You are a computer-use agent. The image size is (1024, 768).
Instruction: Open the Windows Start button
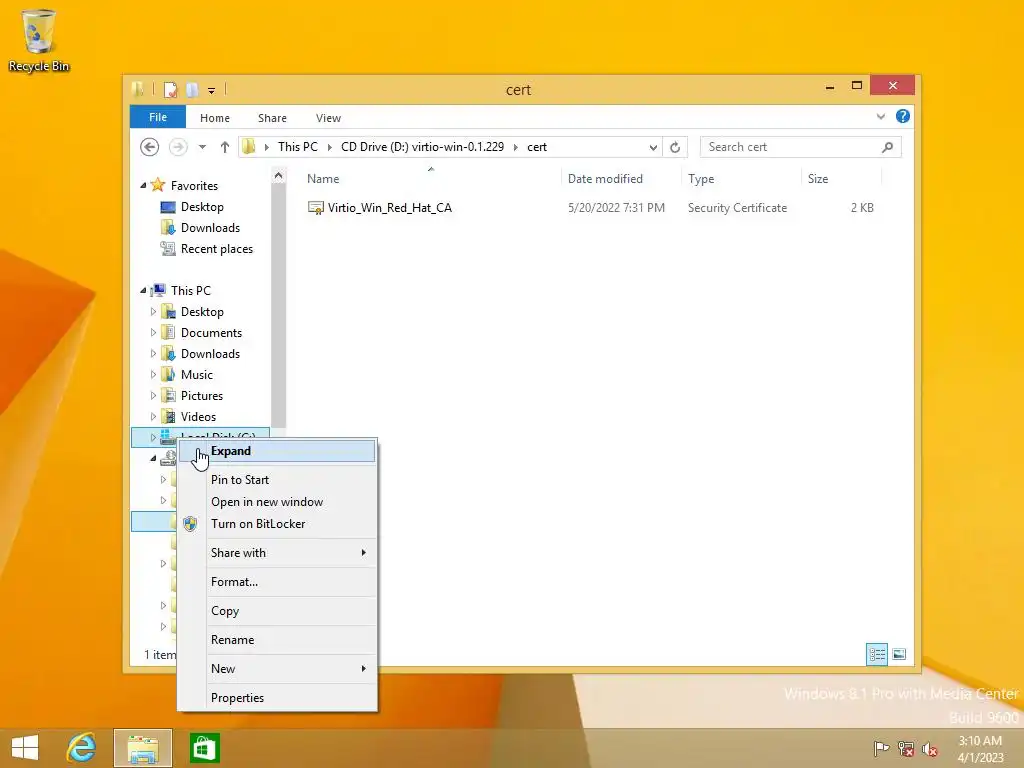[25, 748]
